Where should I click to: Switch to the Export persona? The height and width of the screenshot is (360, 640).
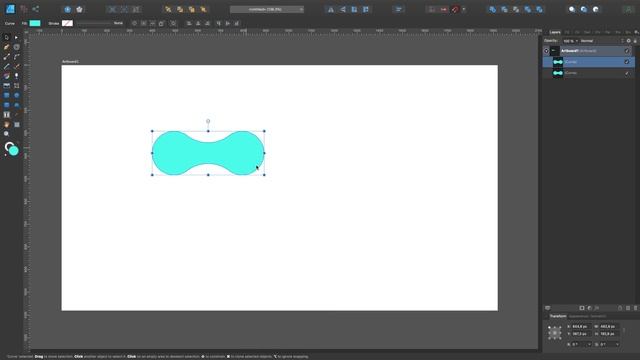pyautogui.click(x=36, y=9)
